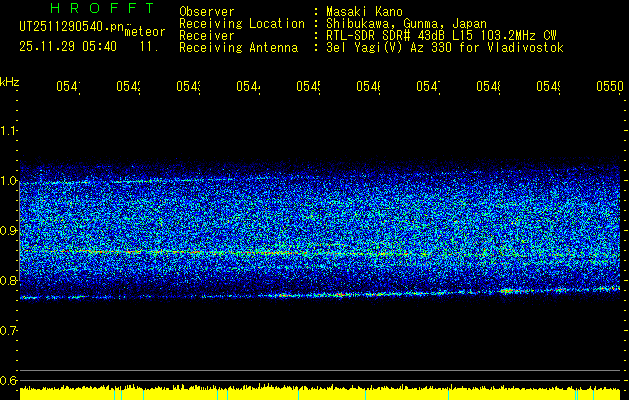Click the 'Receiver' label
This screenshot has height=400, width=629.
click(x=207, y=36)
